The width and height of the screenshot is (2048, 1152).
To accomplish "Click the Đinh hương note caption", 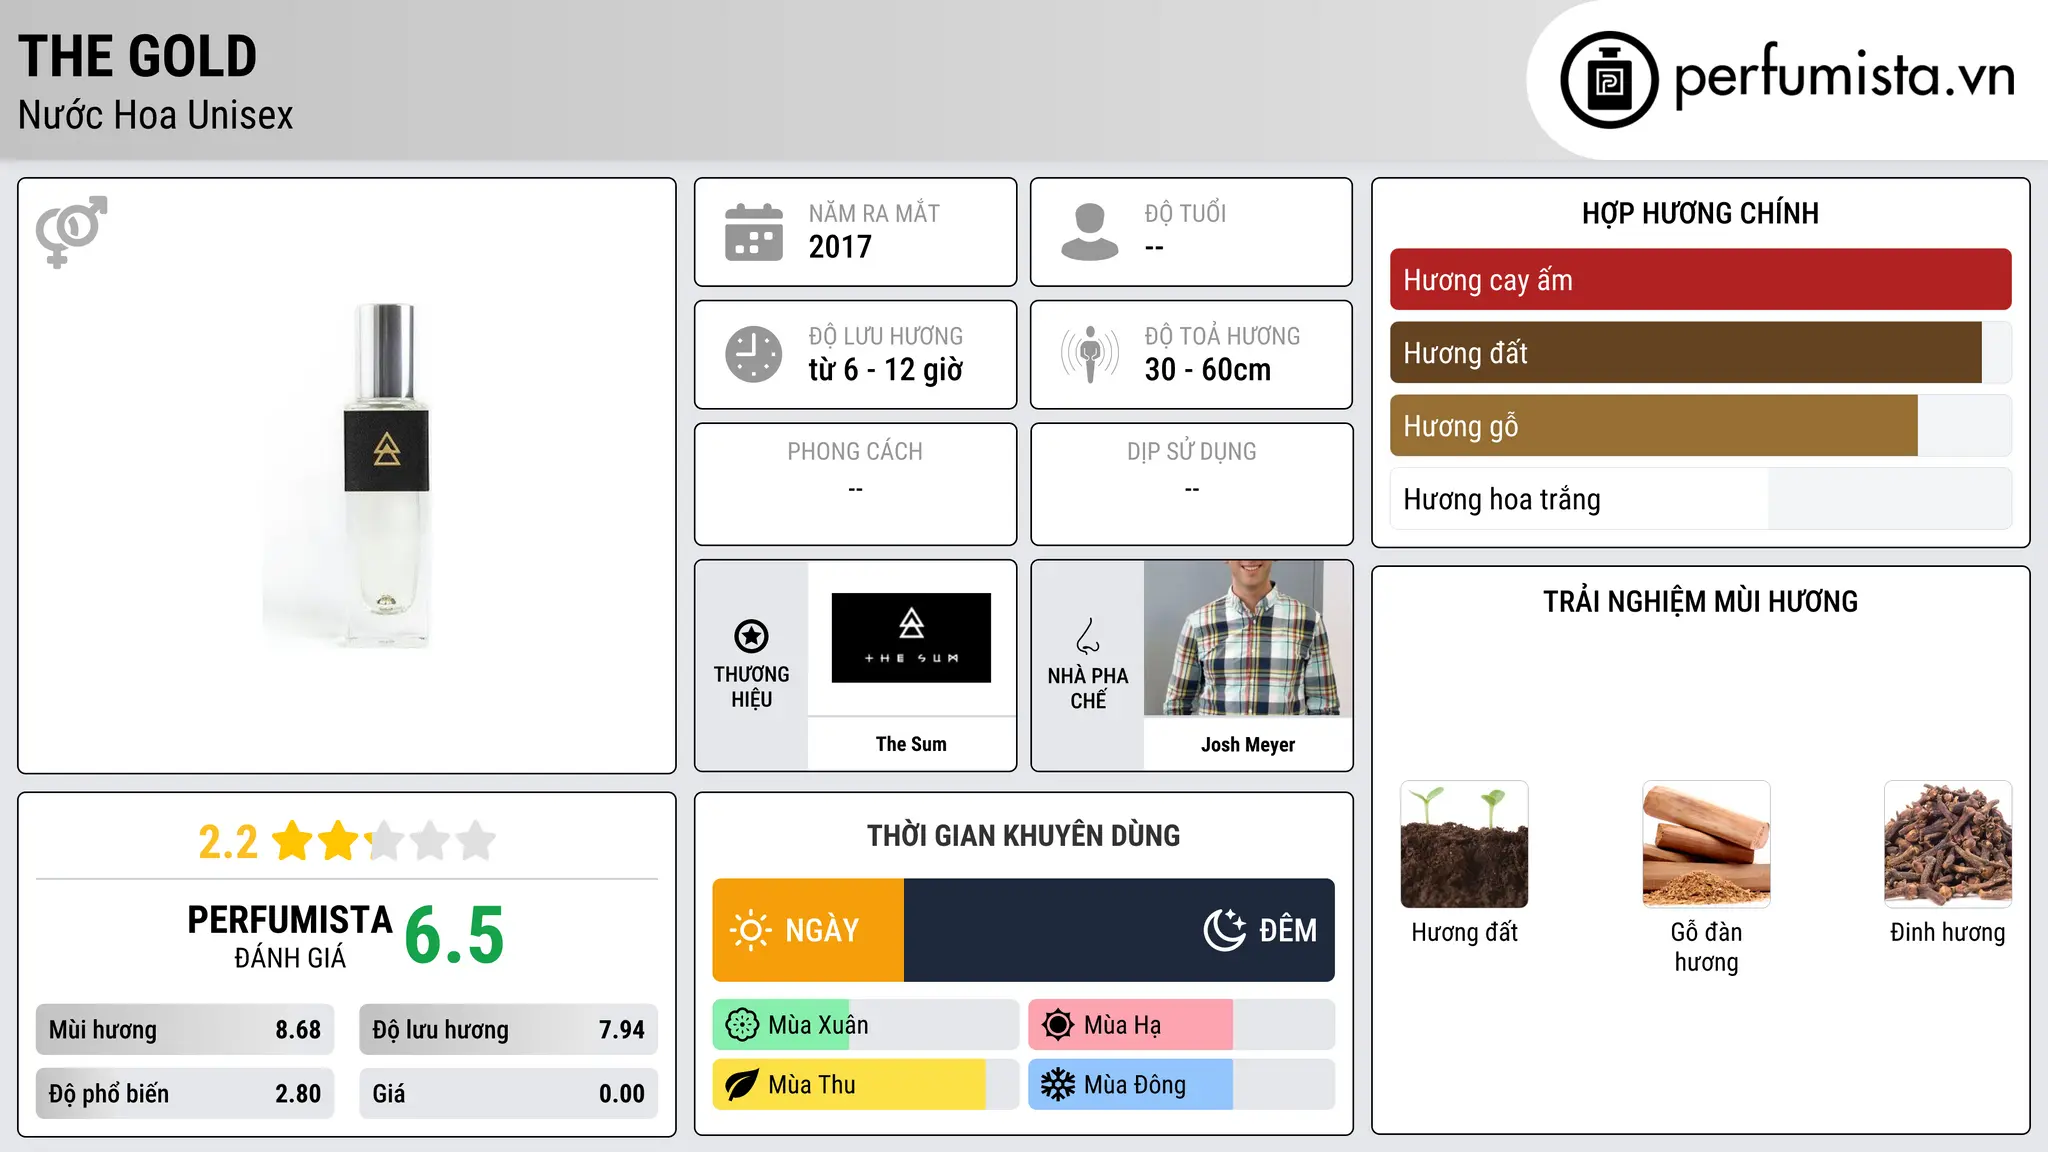I will [1948, 932].
